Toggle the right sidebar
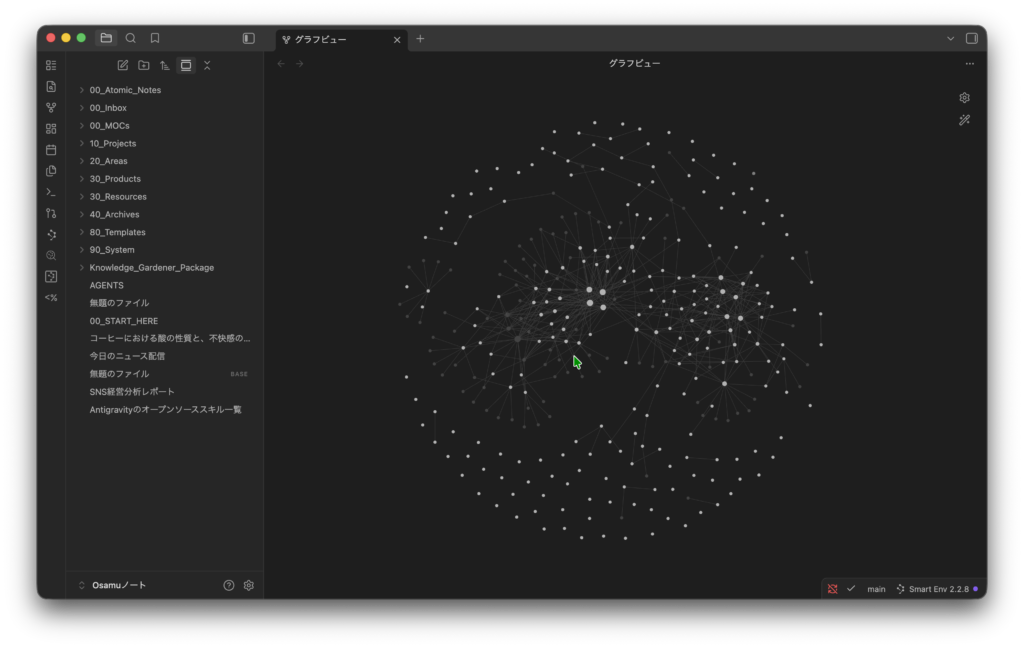Viewport: 1024px width, 648px height. tap(971, 38)
